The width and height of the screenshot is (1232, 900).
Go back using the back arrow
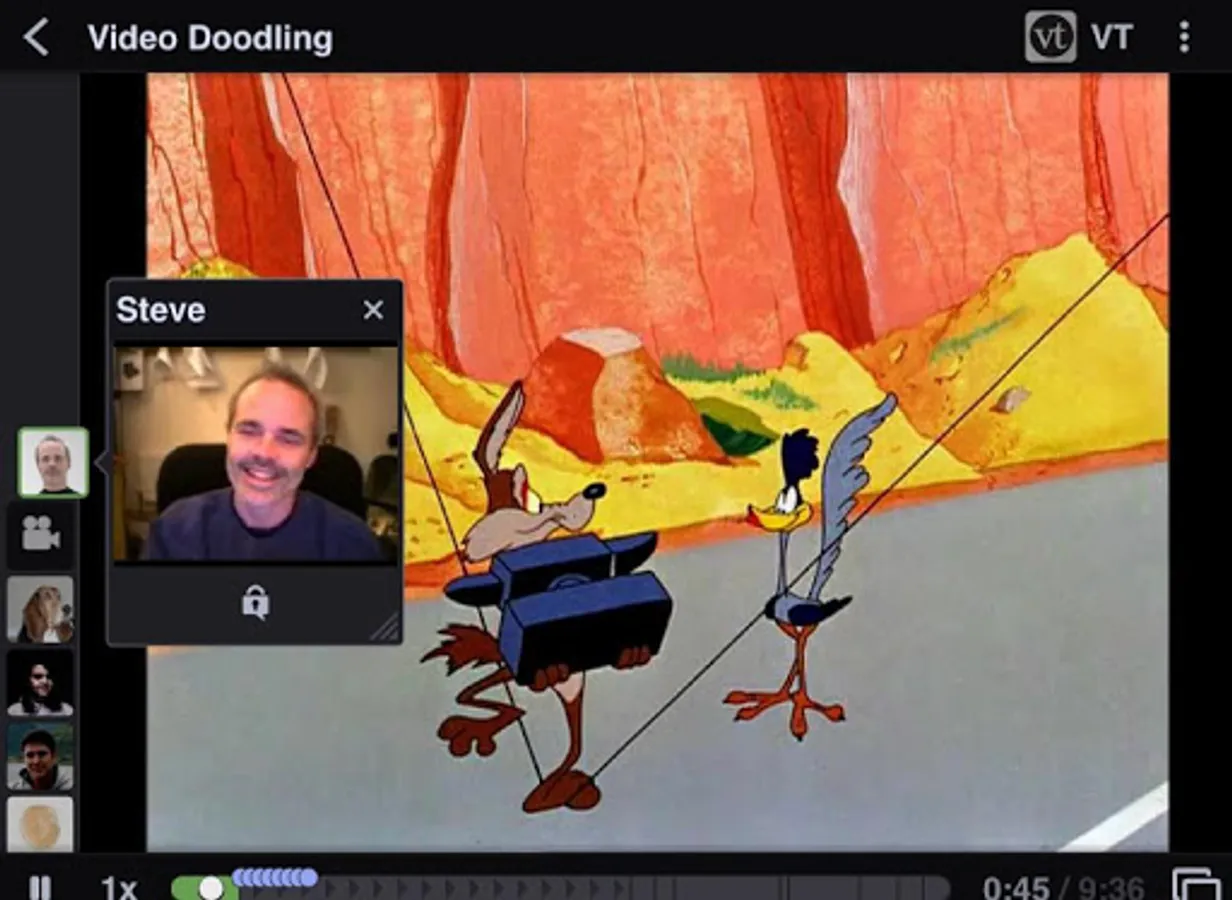(x=36, y=38)
